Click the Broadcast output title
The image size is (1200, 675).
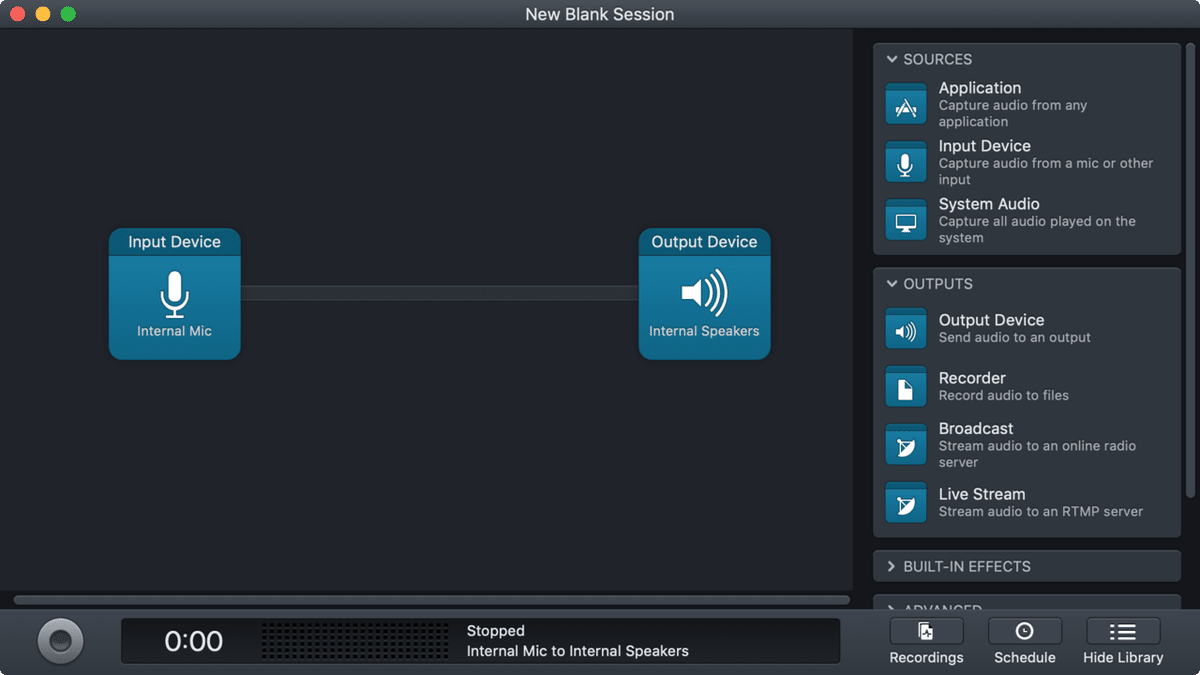976,428
